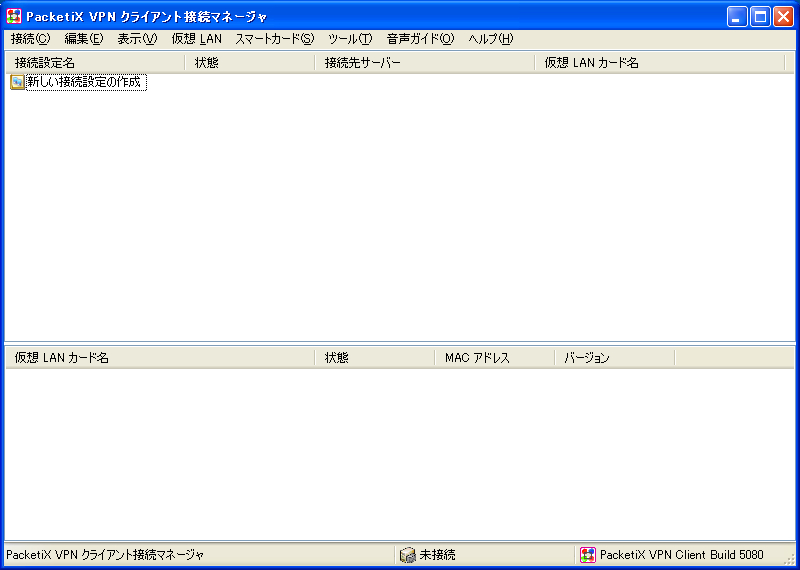800x570 pixels.
Task: Click the PacketiX title bar application icon
Action: (x=14, y=16)
